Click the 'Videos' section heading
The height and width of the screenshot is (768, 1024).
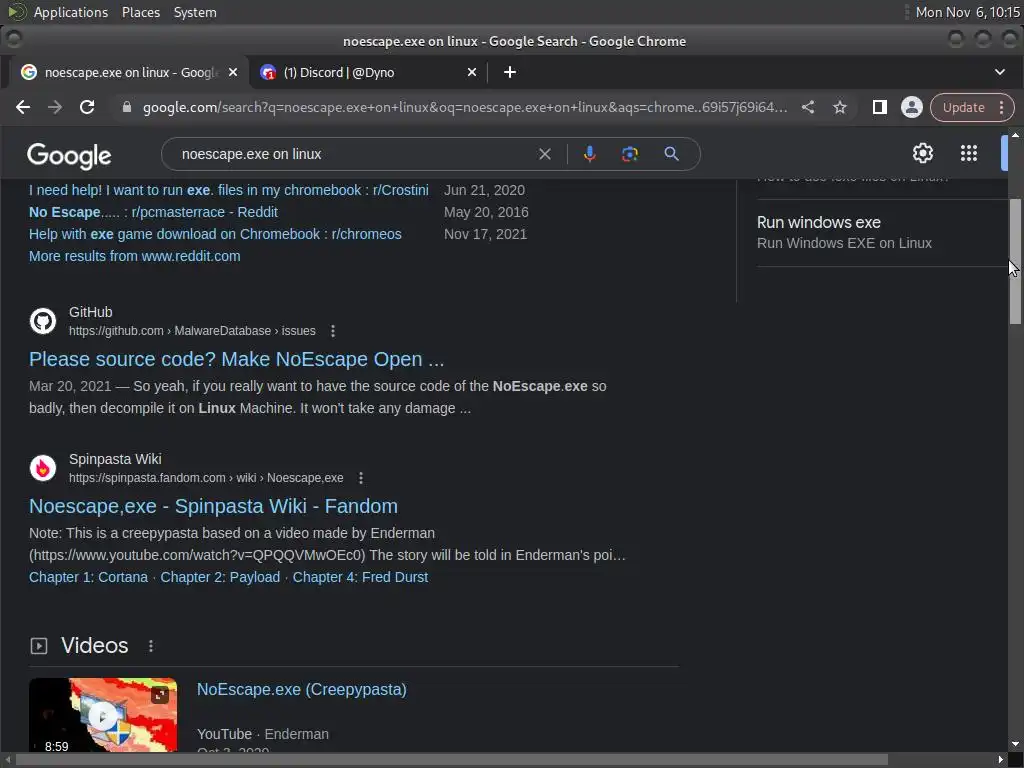95,645
